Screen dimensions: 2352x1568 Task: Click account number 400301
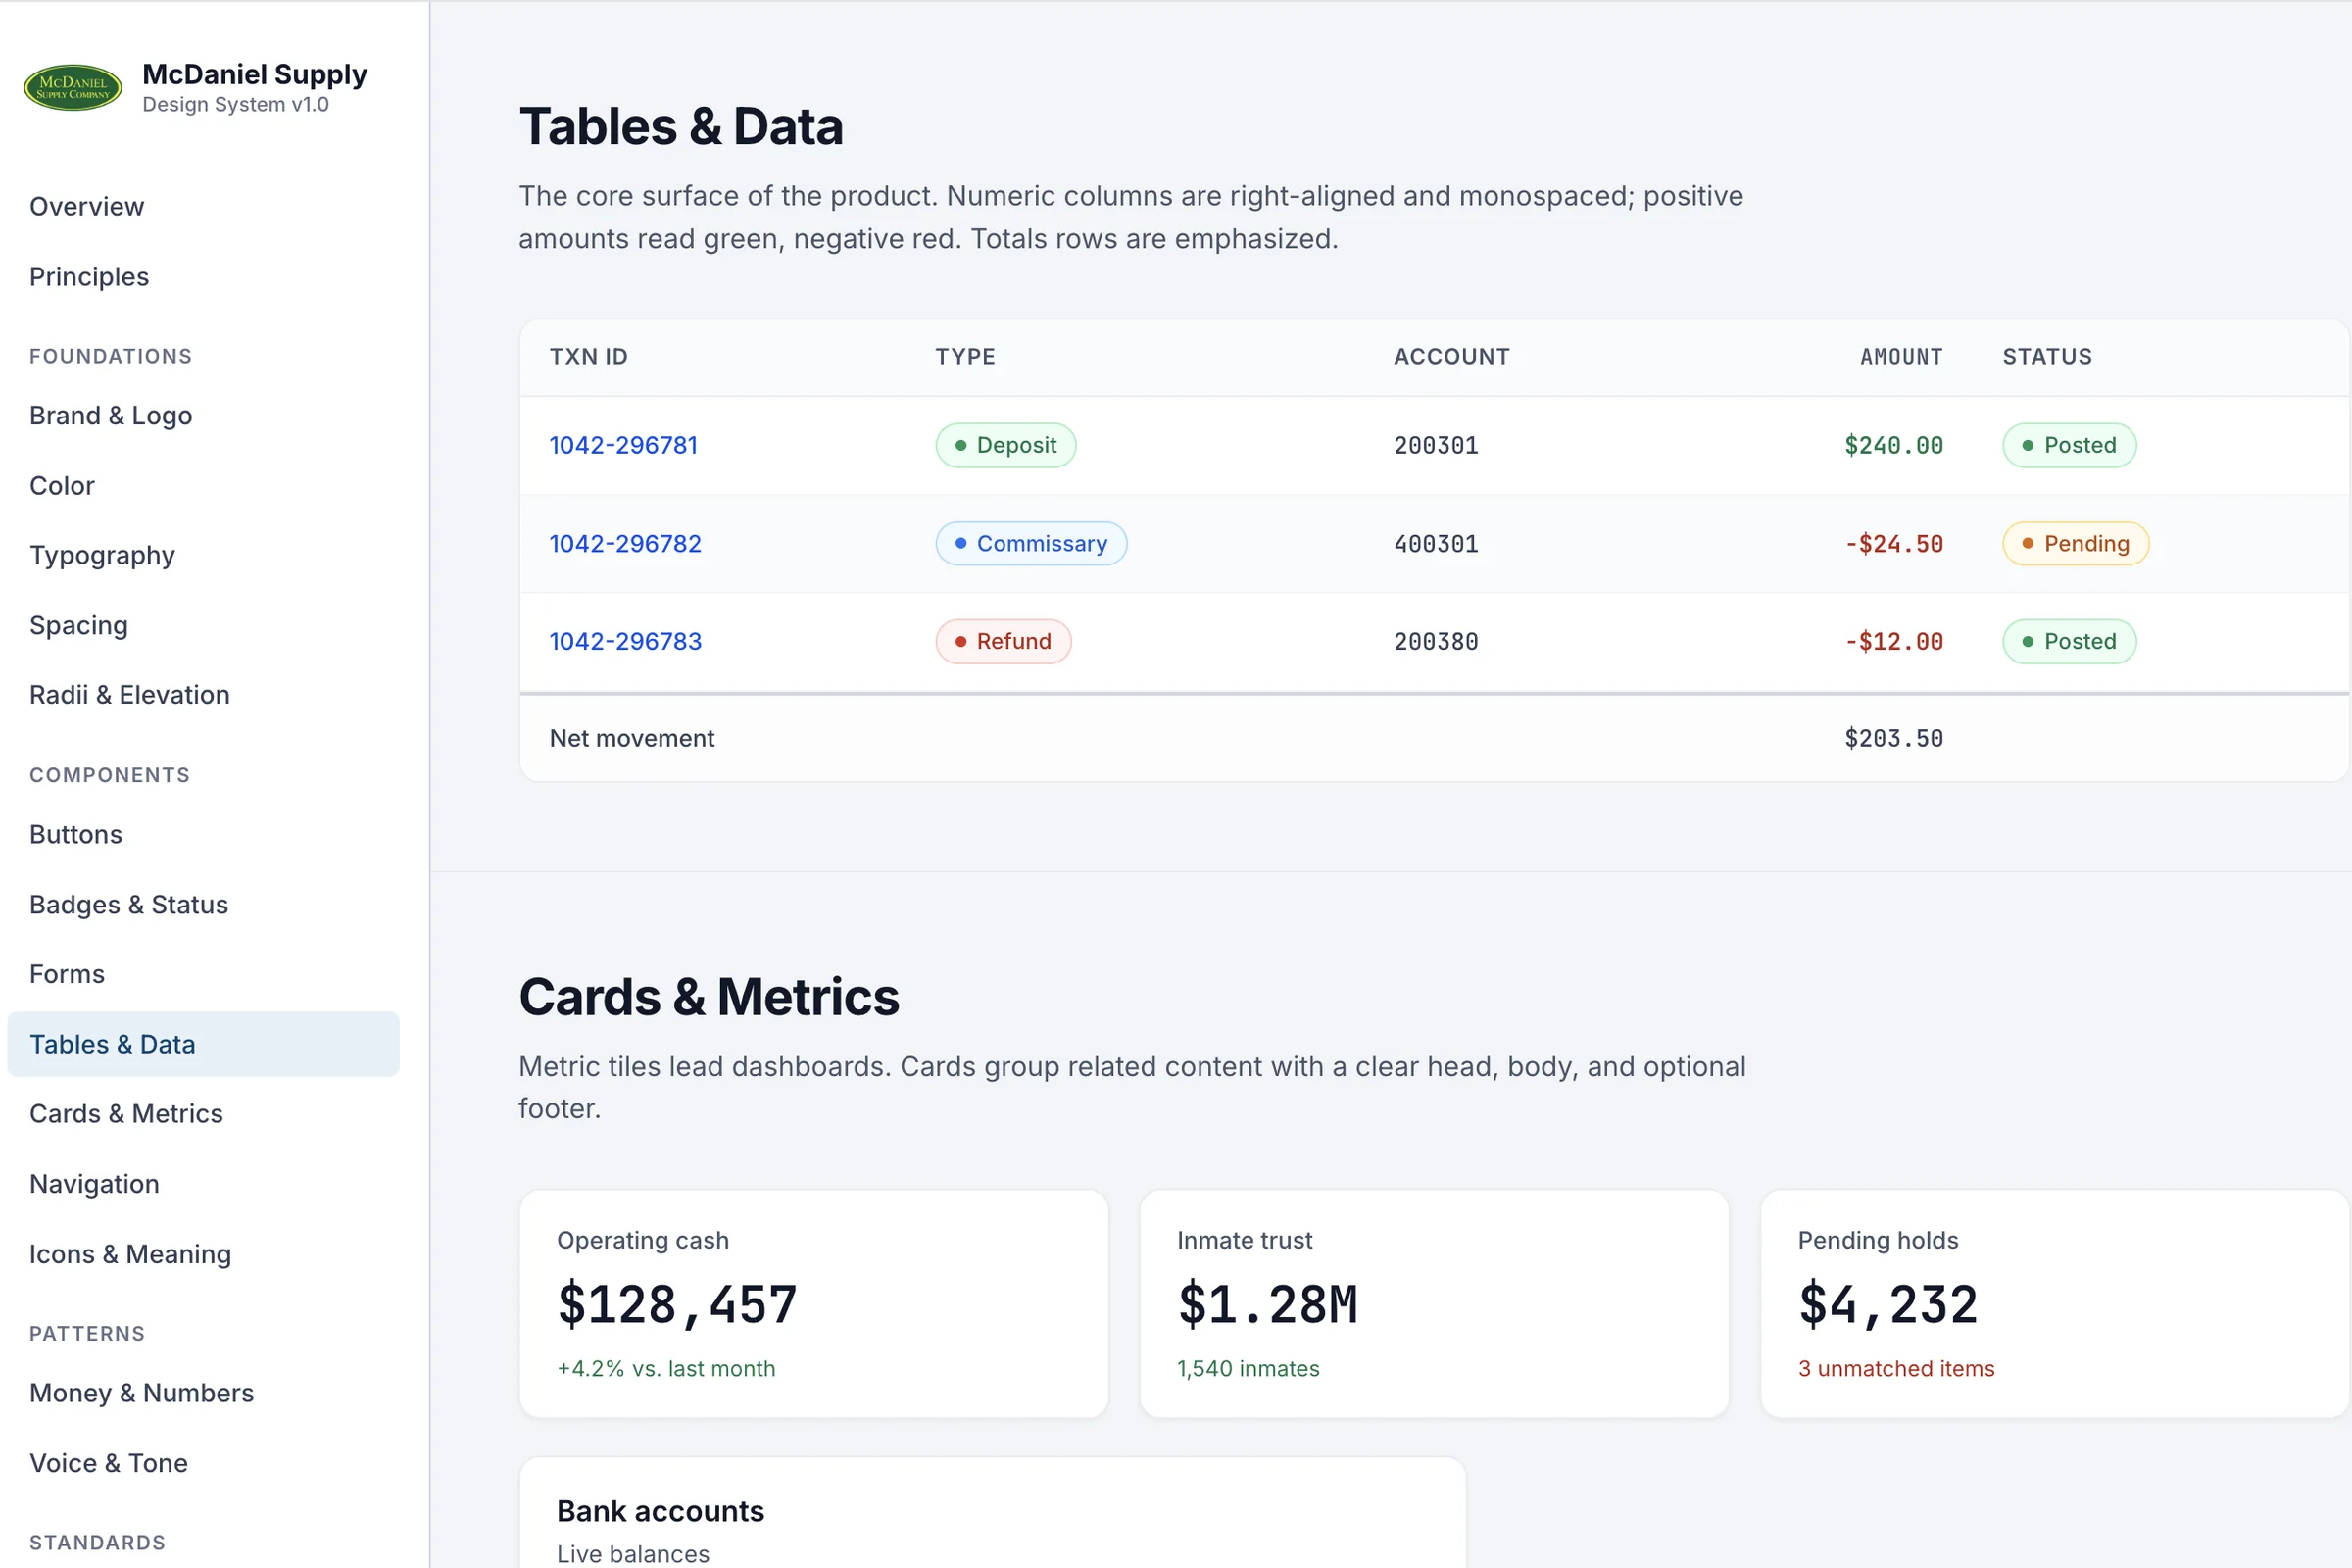click(x=1436, y=543)
